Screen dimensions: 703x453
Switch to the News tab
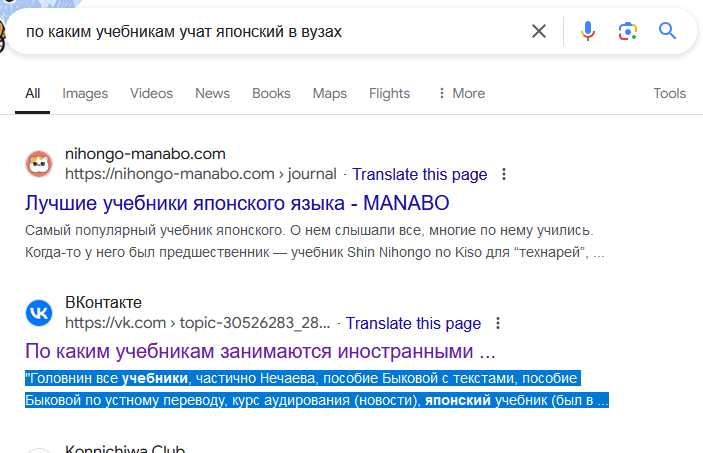point(213,93)
